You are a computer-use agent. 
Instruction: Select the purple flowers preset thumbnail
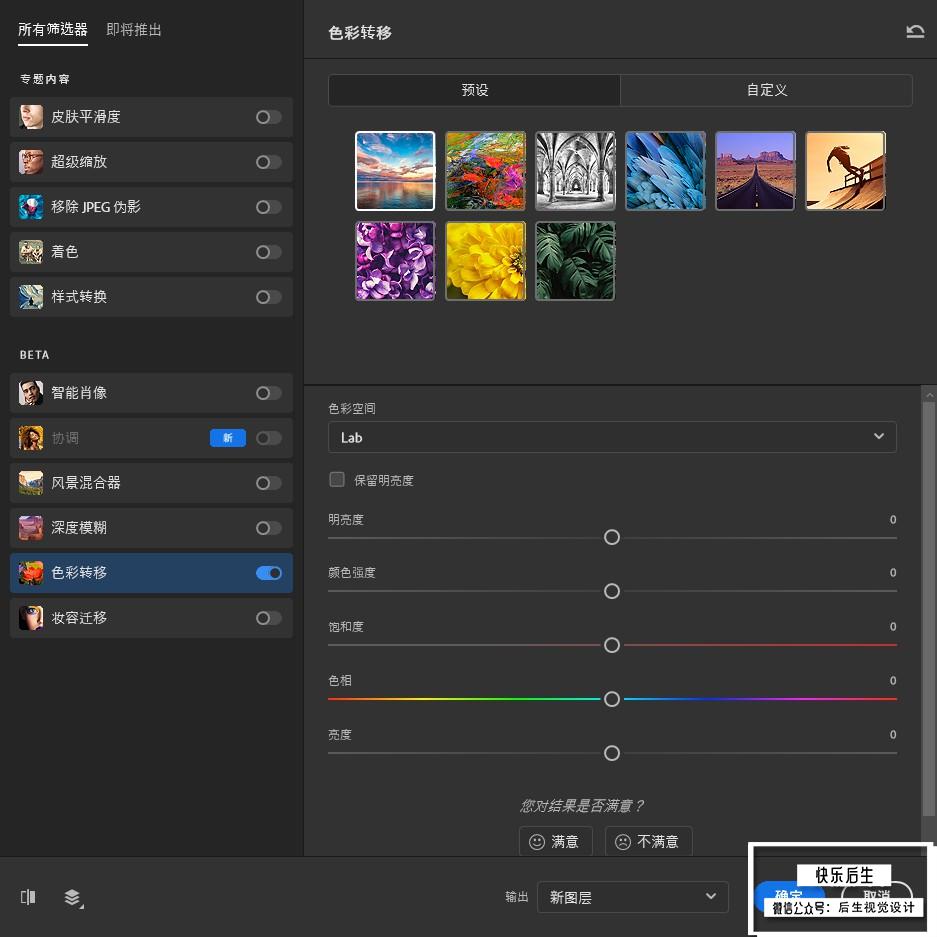click(395, 261)
